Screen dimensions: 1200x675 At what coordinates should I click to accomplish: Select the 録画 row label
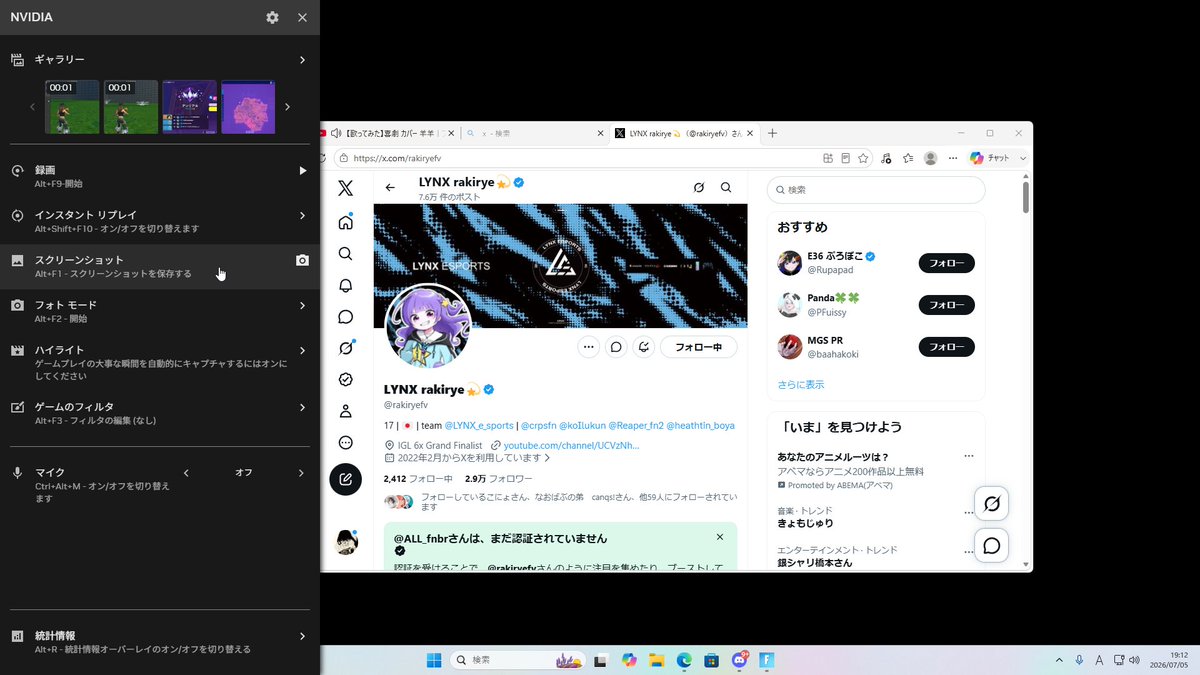pos(45,171)
